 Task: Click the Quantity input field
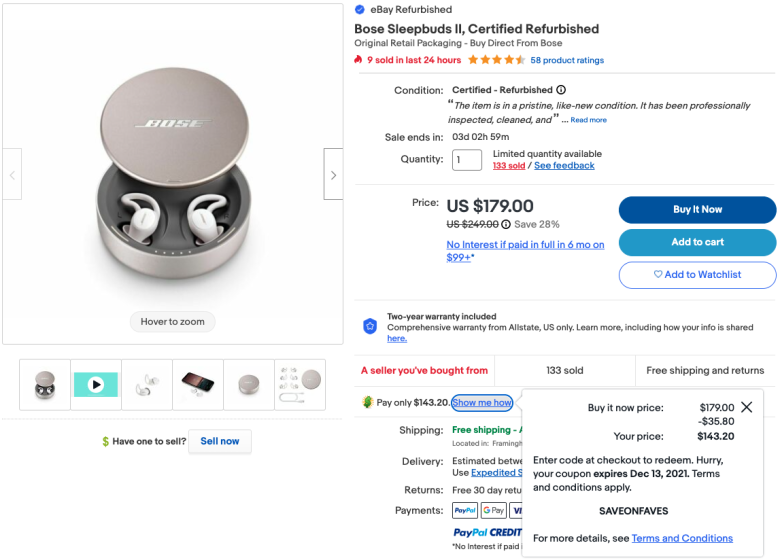click(x=467, y=160)
